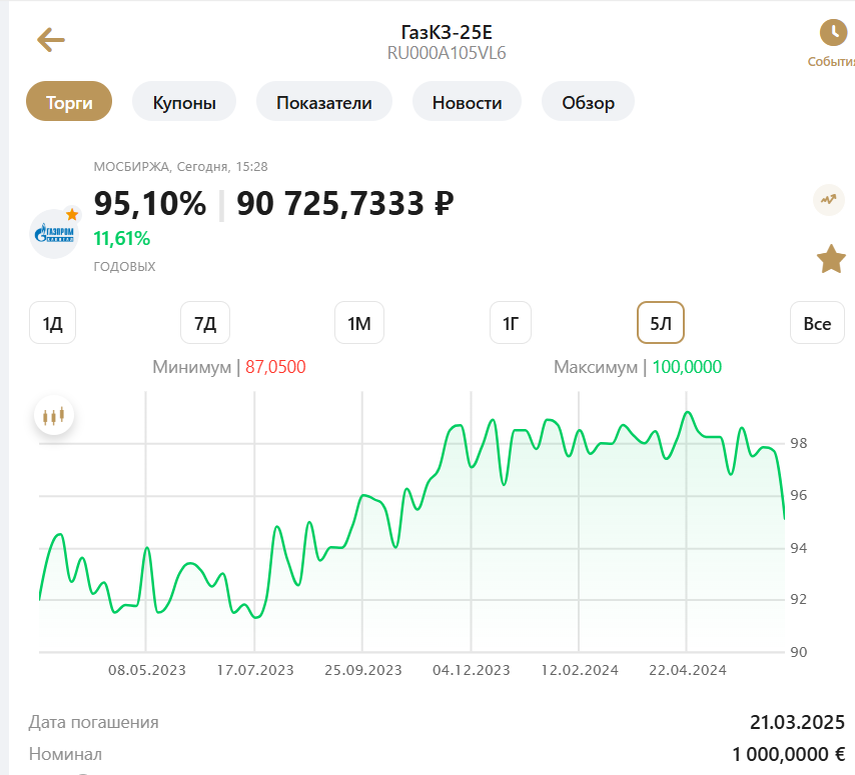The width and height of the screenshot is (855, 775).
Task: Click the Gazprom issuer logo
Action: point(54,233)
